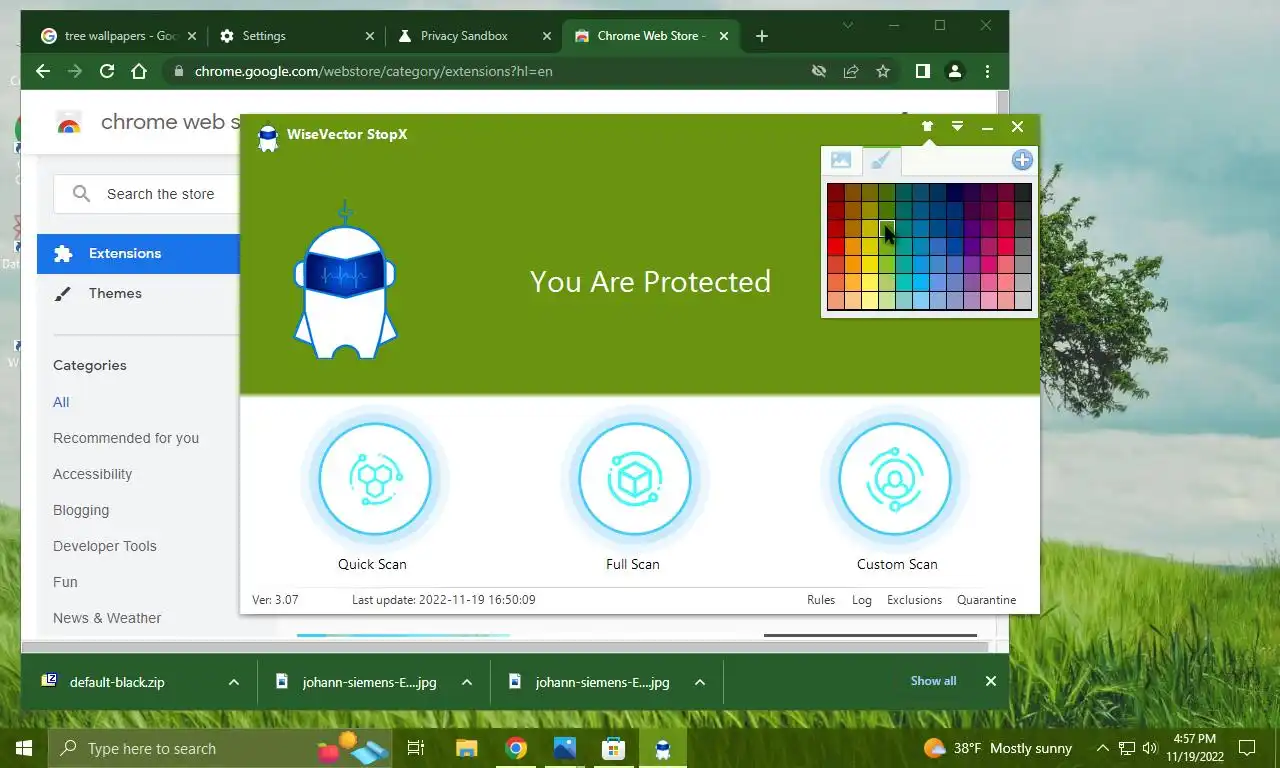Switch to the Settings Chrome tab

[296, 36]
